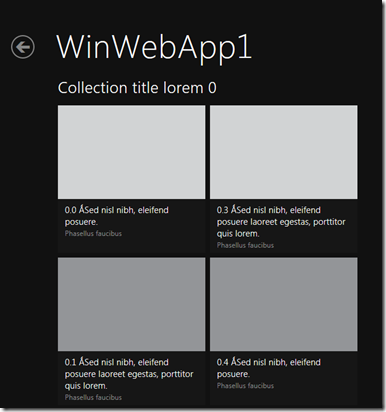Click 'posuere.' text line in item 0.4

click(233, 374)
